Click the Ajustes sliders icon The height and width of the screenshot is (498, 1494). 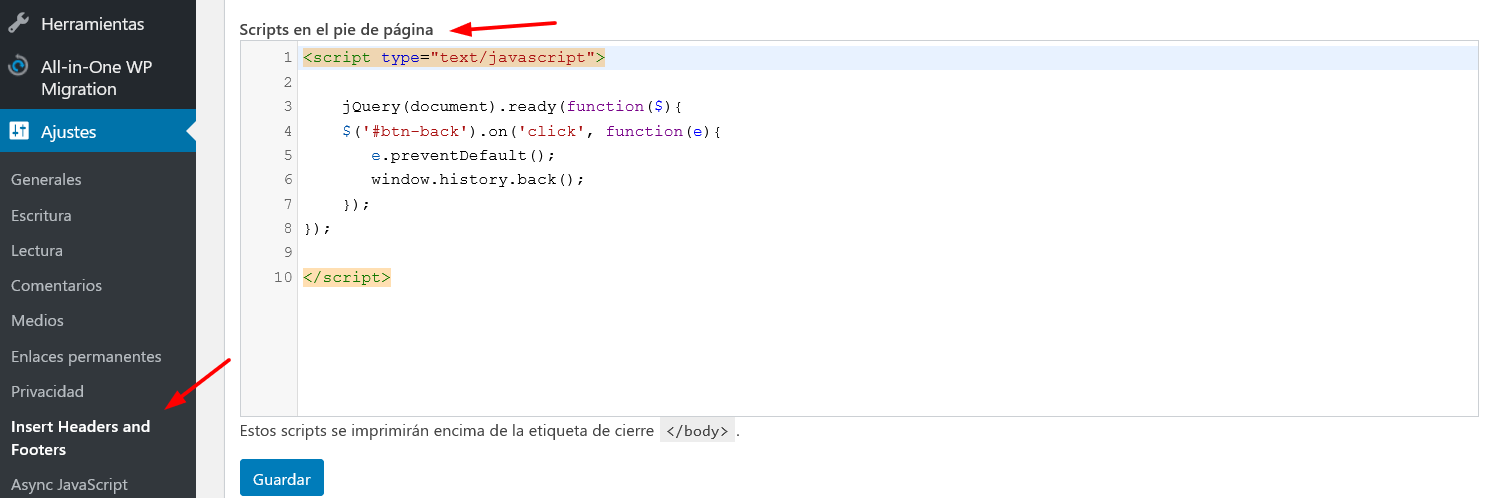point(18,131)
